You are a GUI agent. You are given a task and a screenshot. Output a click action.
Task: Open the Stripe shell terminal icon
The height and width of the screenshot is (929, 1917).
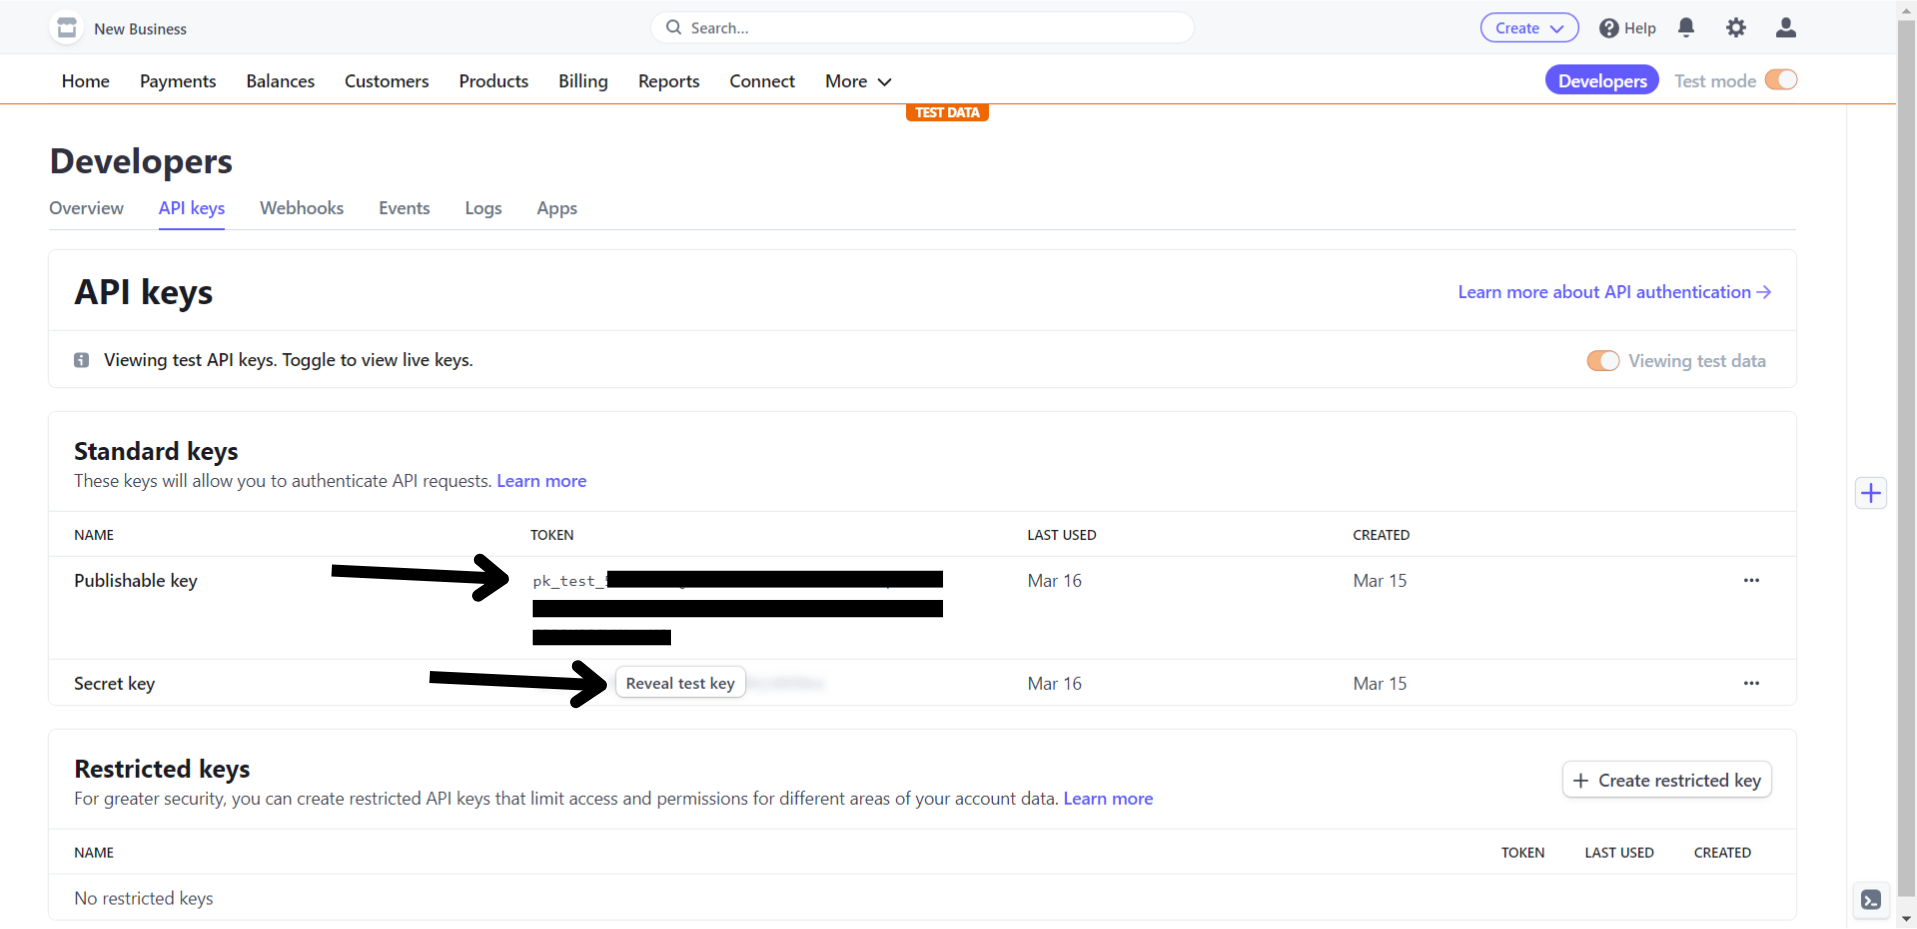(x=1871, y=900)
